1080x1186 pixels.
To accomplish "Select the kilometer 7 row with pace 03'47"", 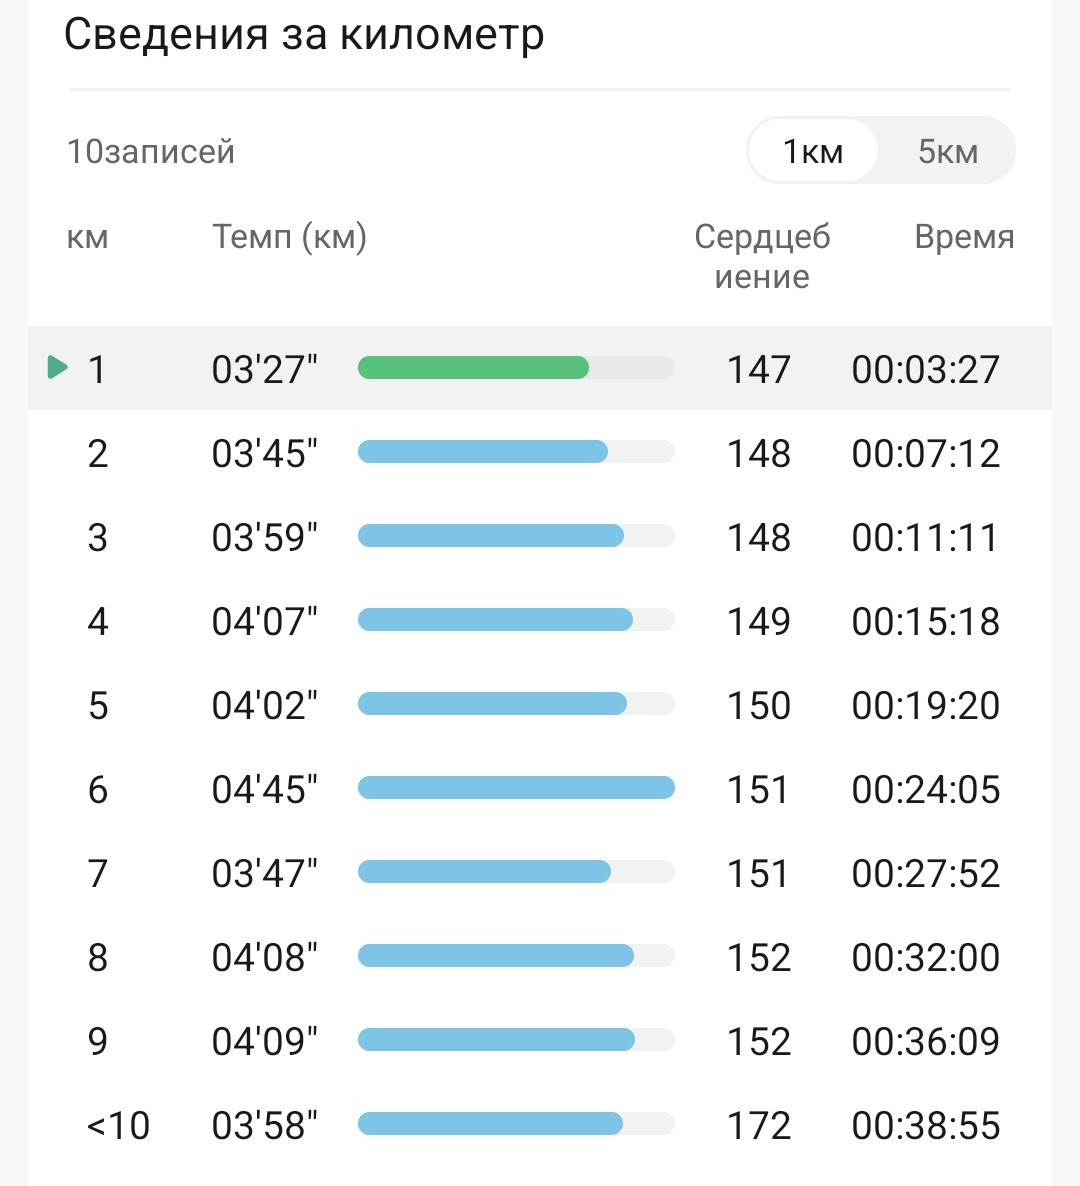I will point(539,872).
